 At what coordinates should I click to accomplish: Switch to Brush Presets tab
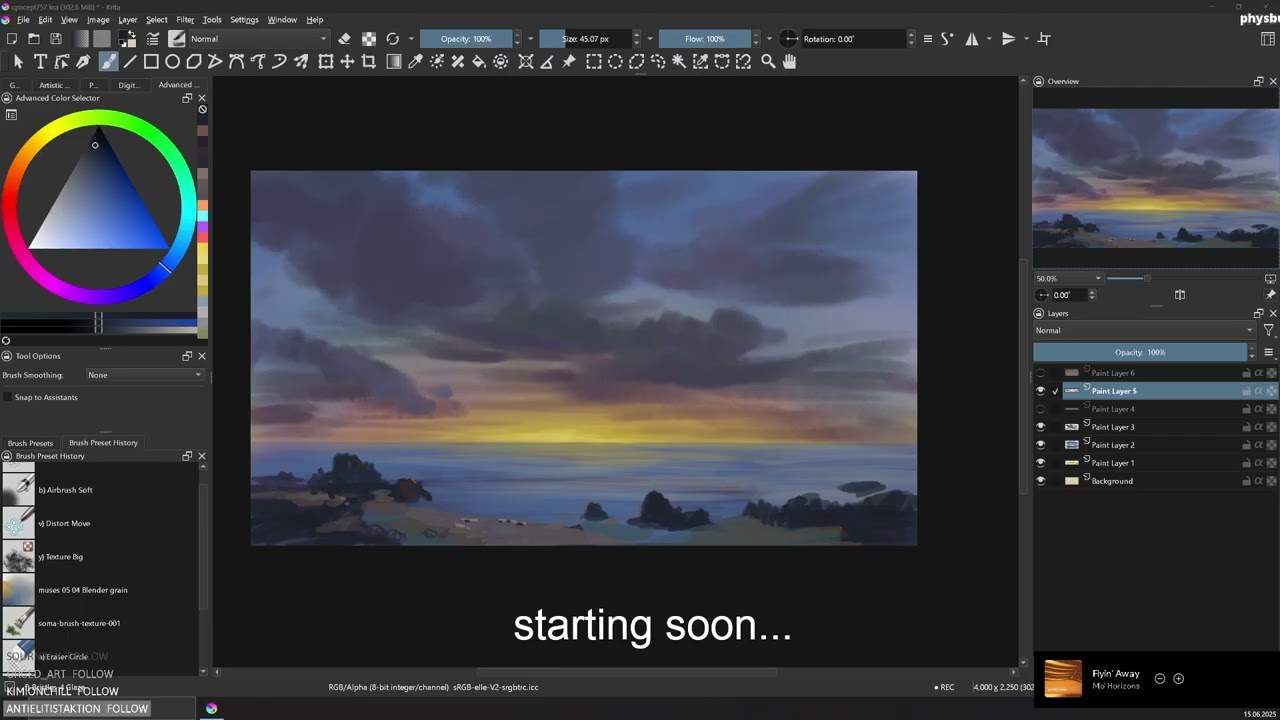pos(30,443)
